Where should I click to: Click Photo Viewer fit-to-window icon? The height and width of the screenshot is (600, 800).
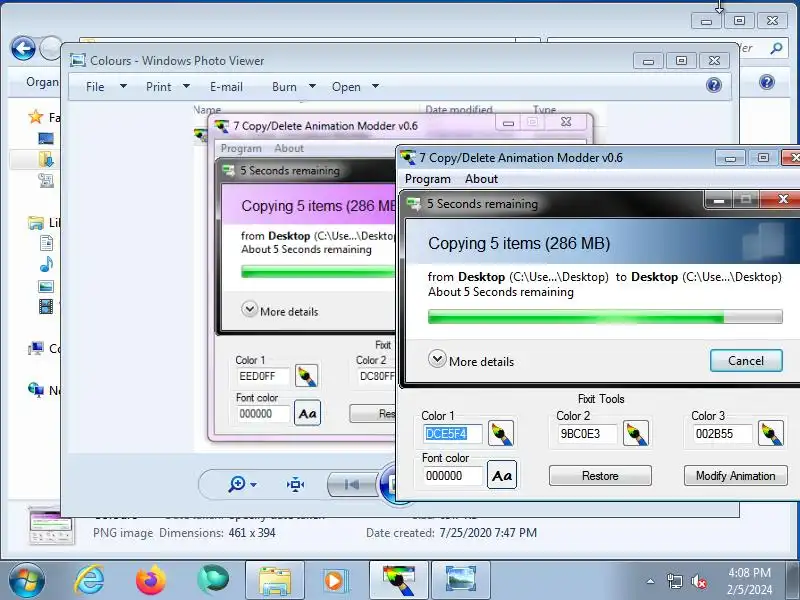pyautogui.click(x=295, y=484)
